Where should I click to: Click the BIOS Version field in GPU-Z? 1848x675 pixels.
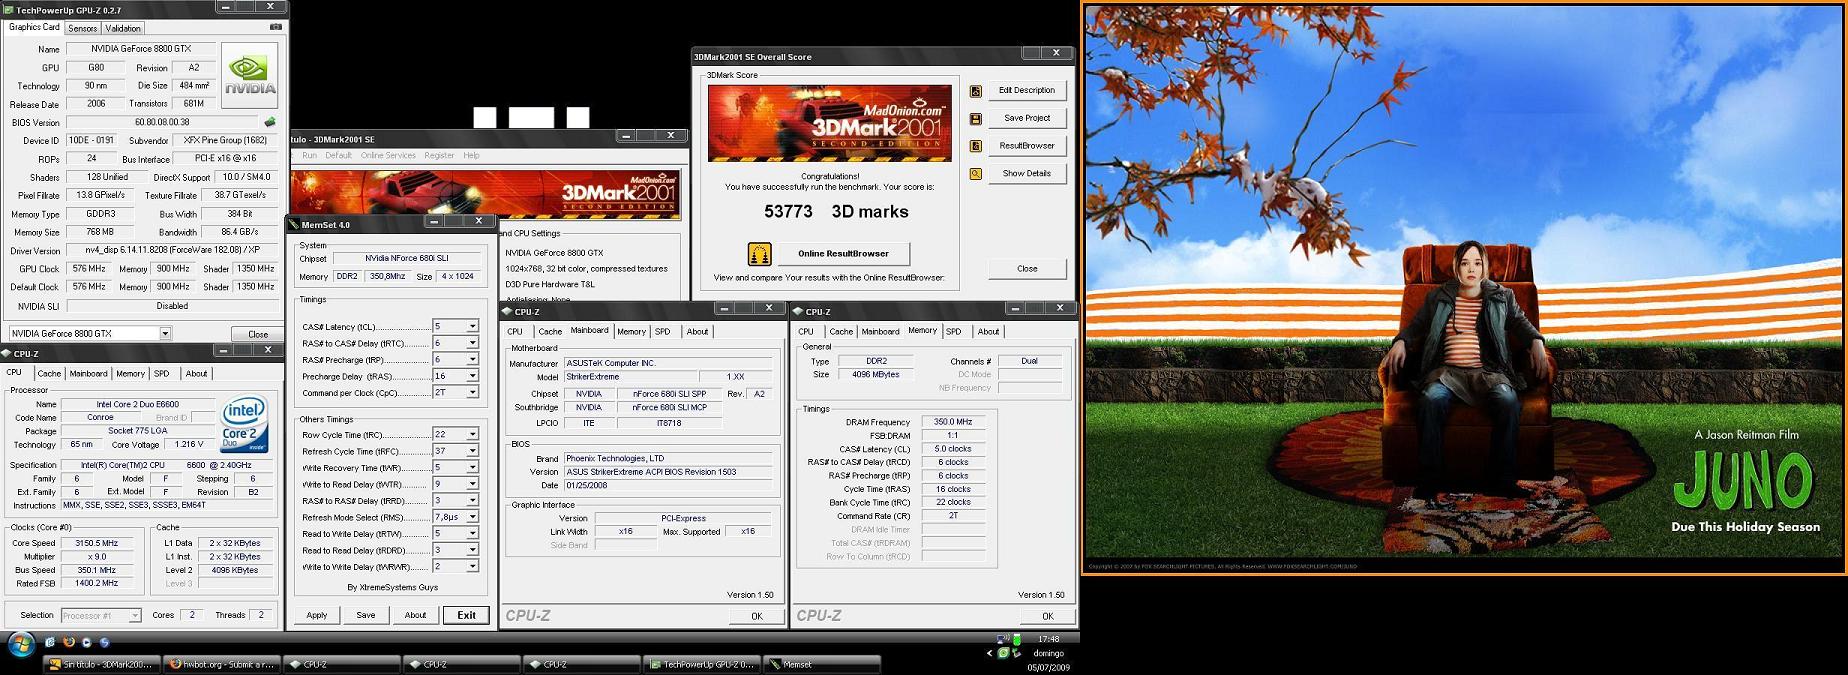click(x=161, y=123)
